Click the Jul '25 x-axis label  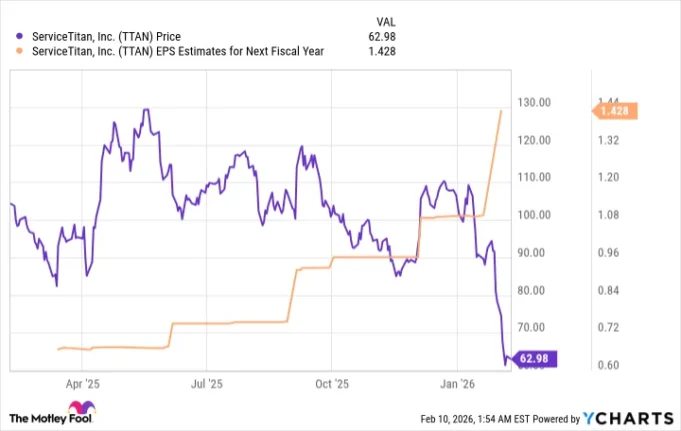click(x=206, y=383)
